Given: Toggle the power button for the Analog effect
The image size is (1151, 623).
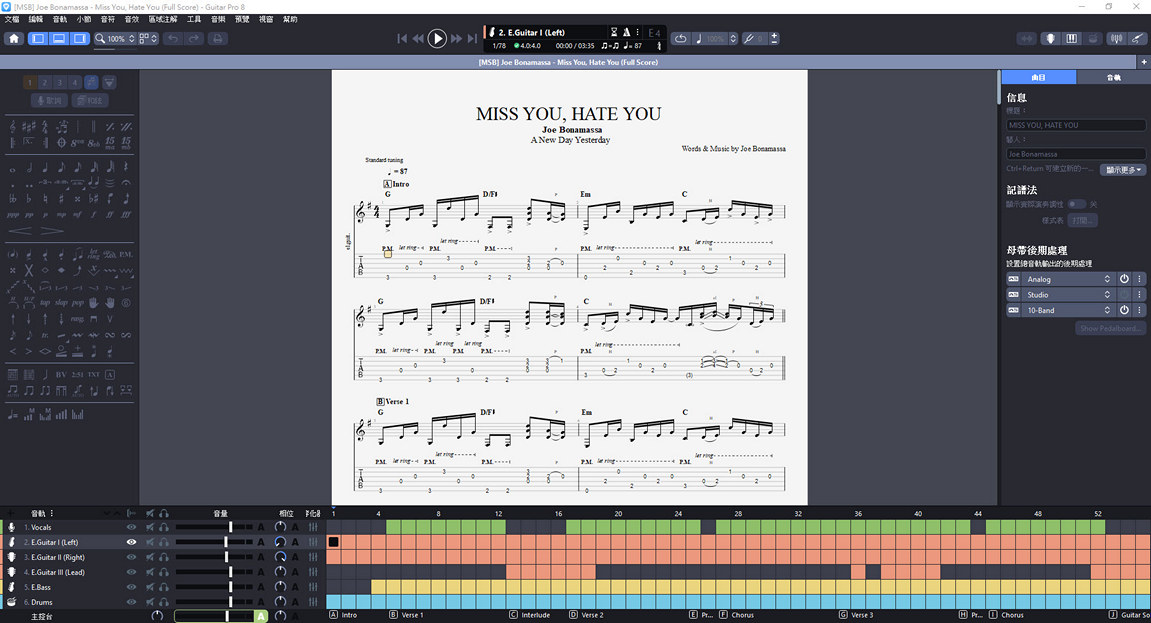Looking at the screenshot, I should [x=1124, y=280].
